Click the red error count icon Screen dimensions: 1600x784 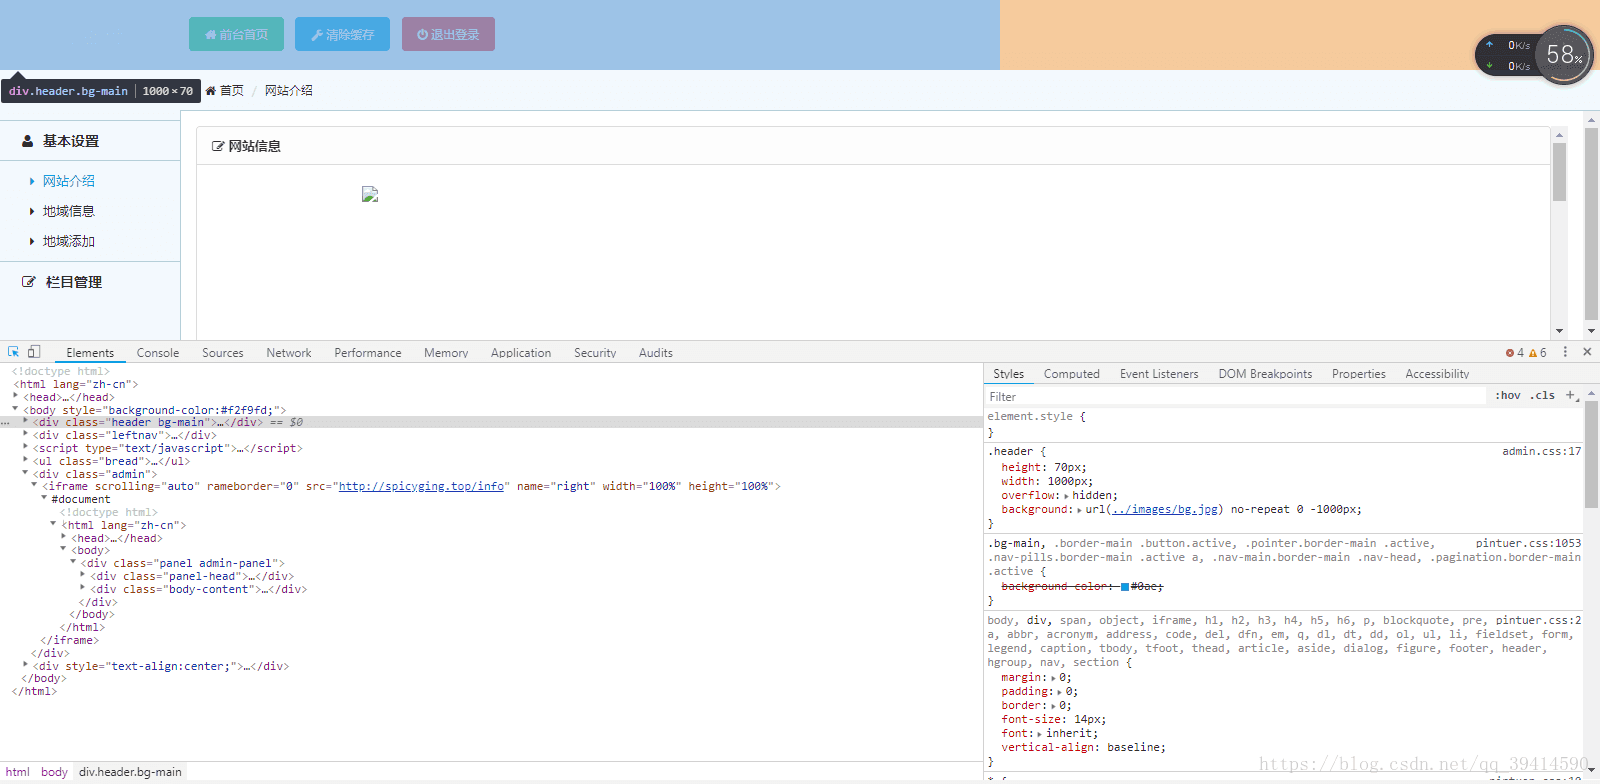pos(1509,353)
